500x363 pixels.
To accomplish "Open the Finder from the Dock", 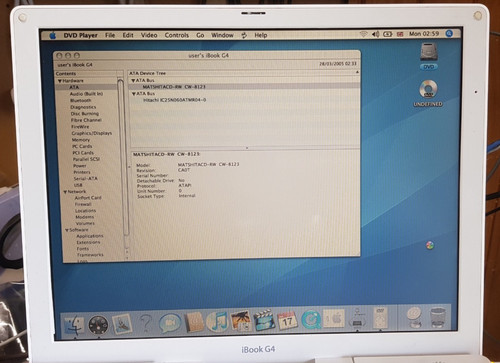I will pos(74,325).
